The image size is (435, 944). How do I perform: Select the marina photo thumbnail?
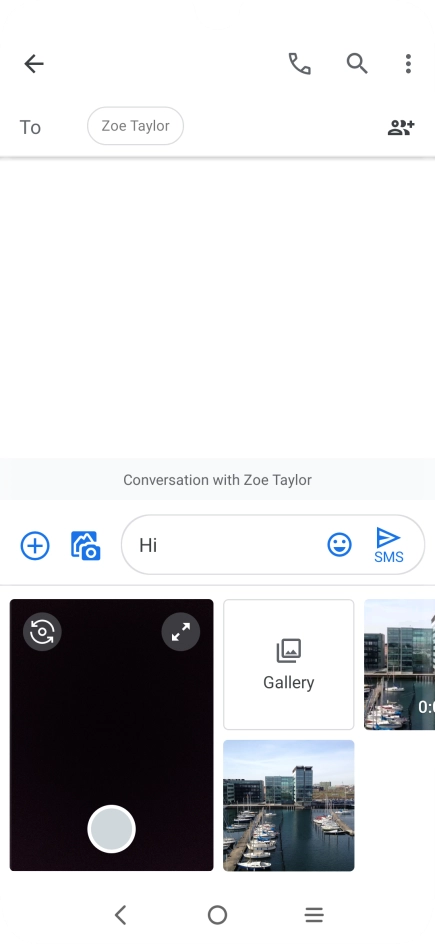(289, 806)
